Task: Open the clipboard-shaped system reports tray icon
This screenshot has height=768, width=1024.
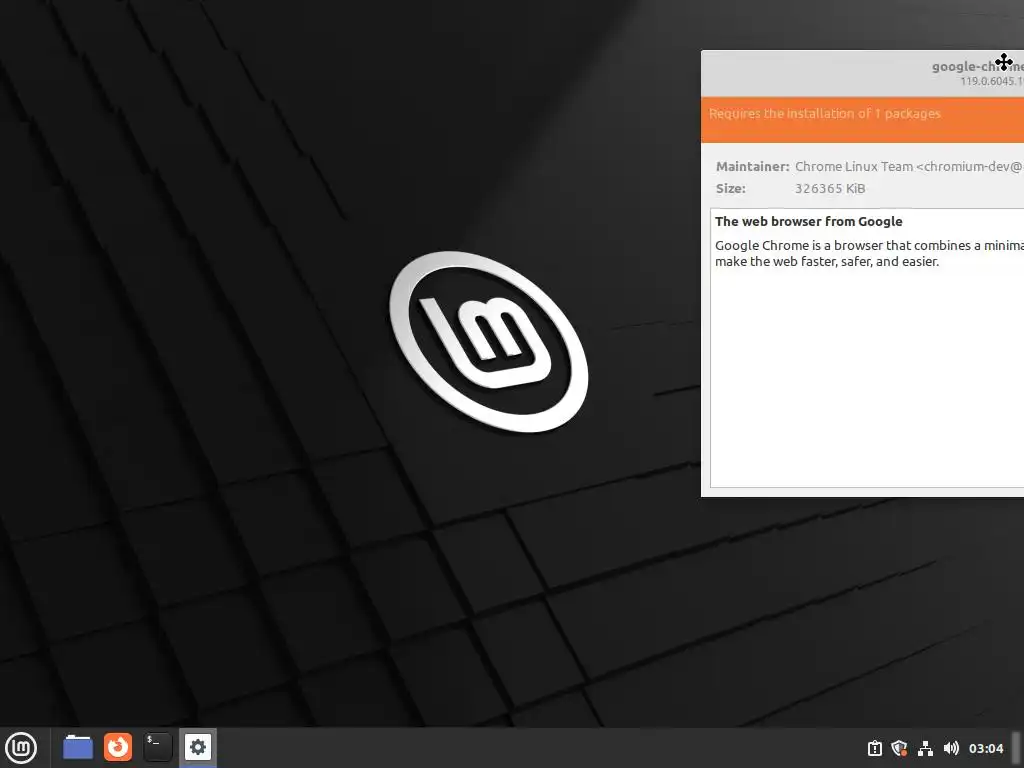Action: tap(874, 748)
